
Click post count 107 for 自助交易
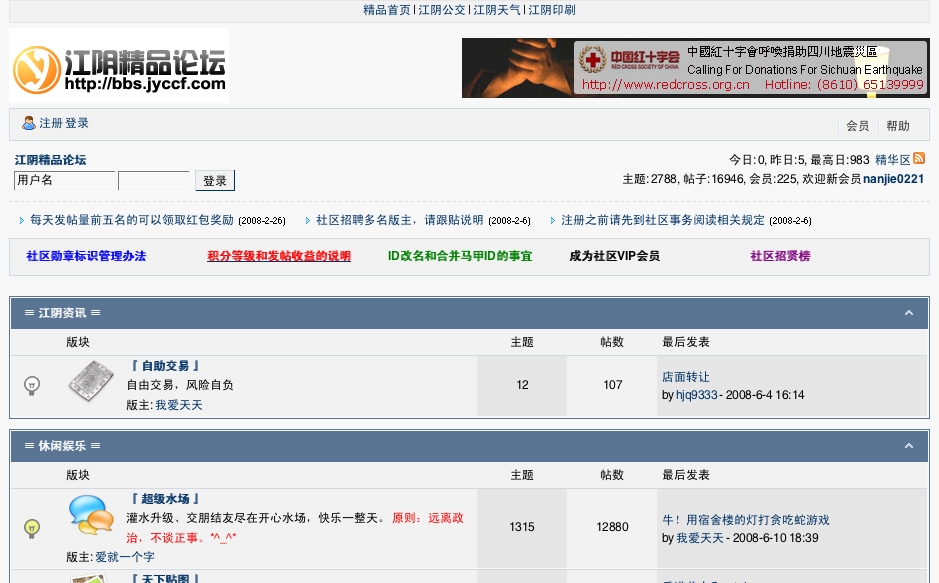[x=613, y=385]
